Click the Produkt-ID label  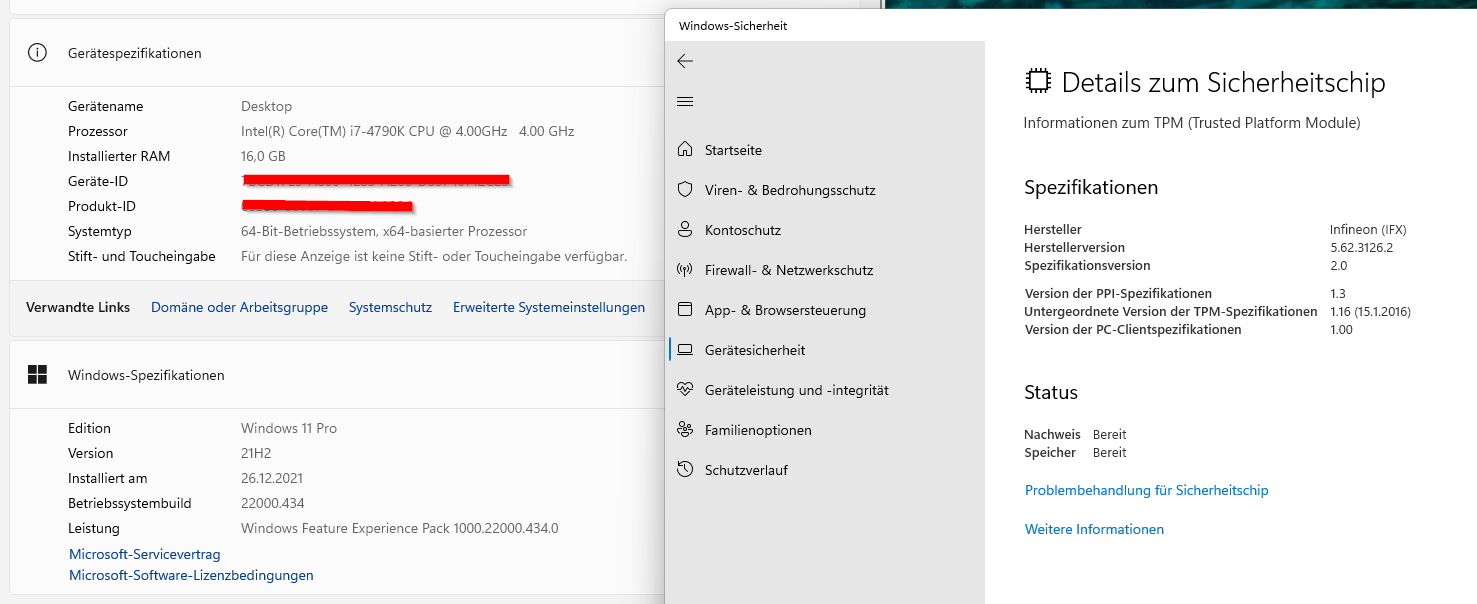(102, 206)
